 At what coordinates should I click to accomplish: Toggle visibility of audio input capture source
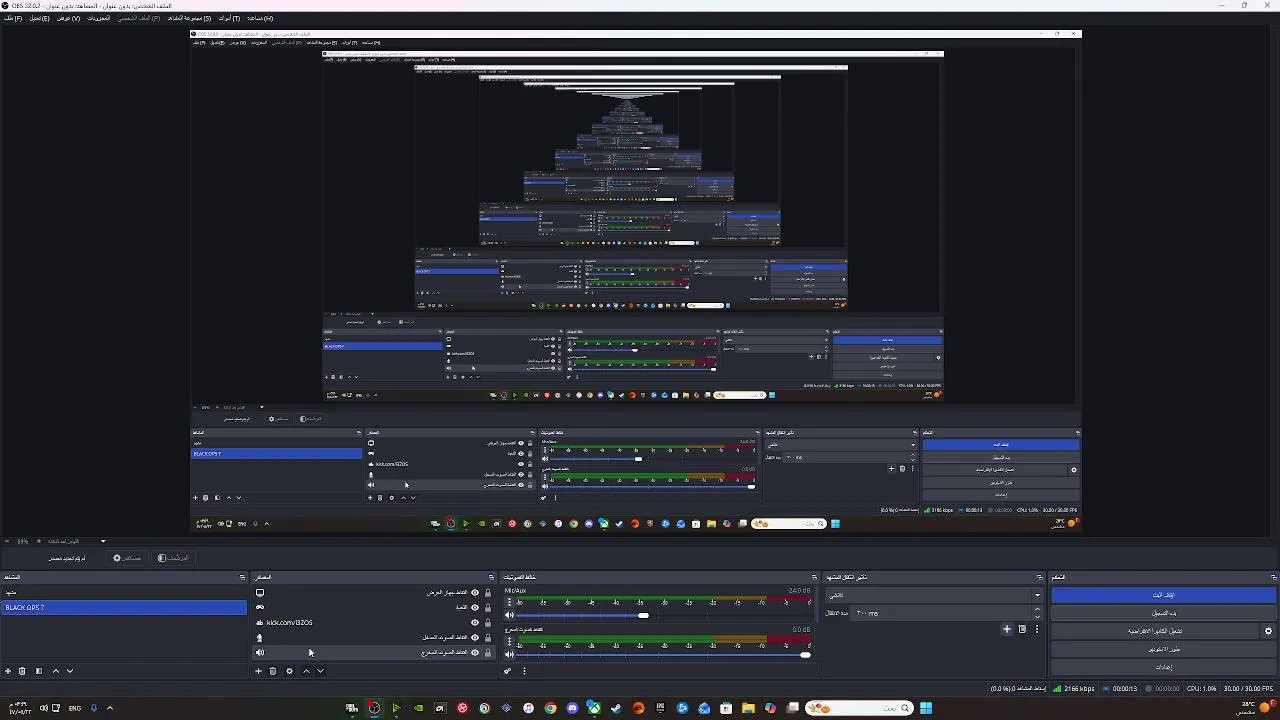tap(475, 637)
